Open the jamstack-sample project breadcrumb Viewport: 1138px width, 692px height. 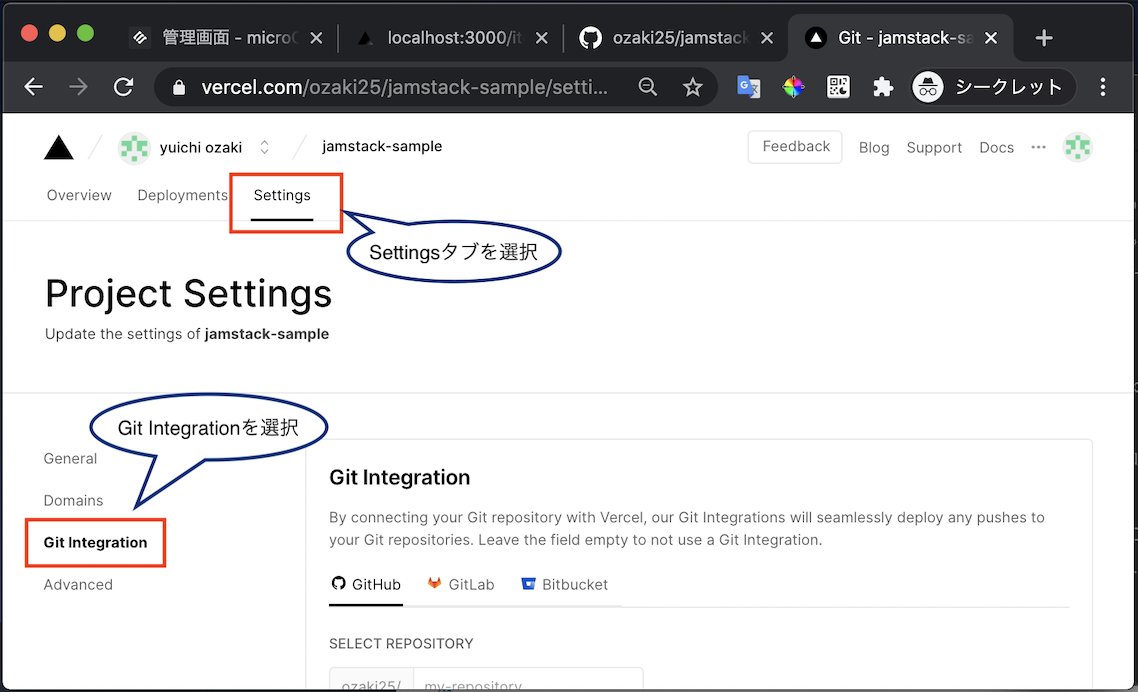coord(382,146)
